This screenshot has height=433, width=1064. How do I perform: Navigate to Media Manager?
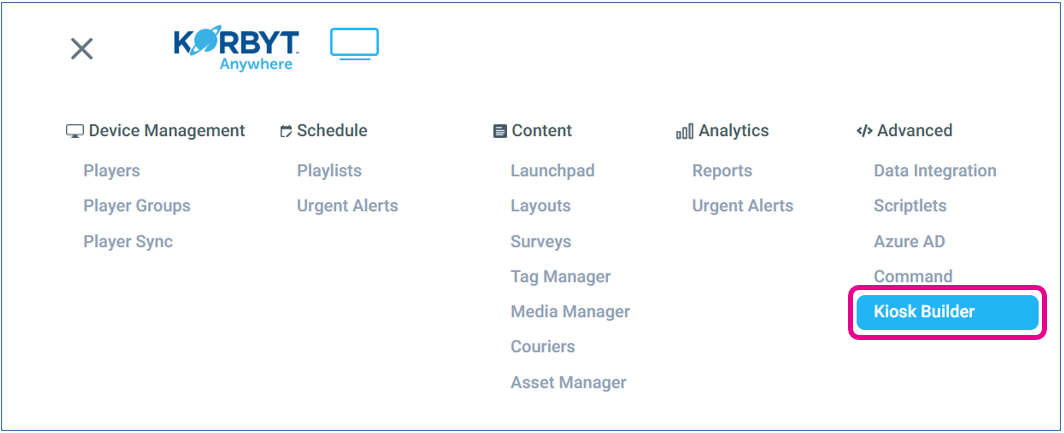pyautogui.click(x=570, y=311)
